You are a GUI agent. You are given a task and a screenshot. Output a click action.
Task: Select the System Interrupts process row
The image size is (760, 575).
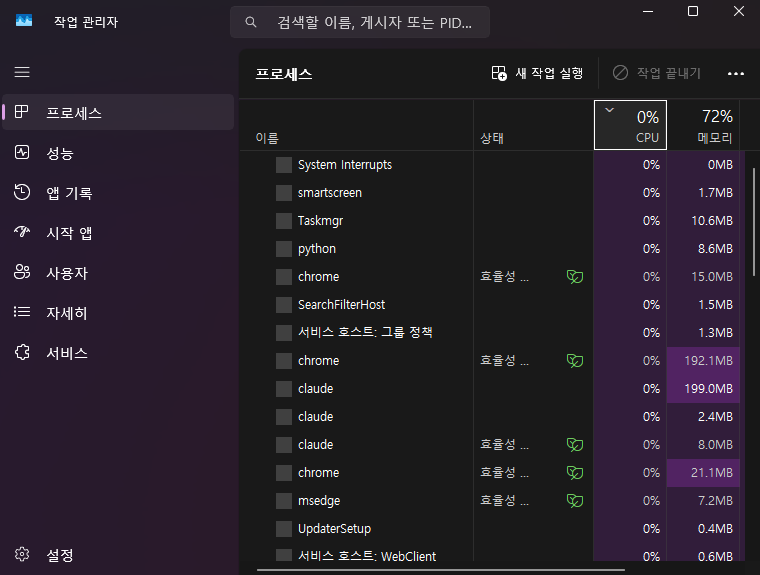490,165
